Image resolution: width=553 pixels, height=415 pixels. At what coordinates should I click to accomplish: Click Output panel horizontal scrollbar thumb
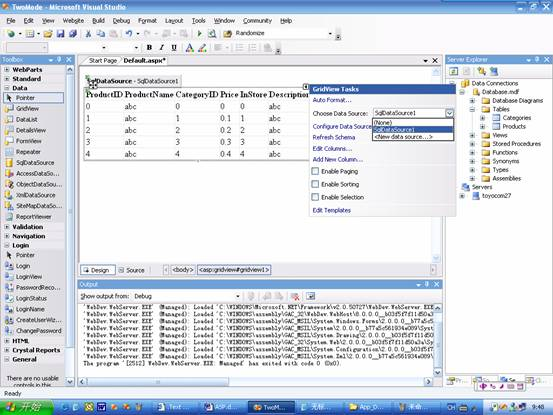tap(158, 382)
